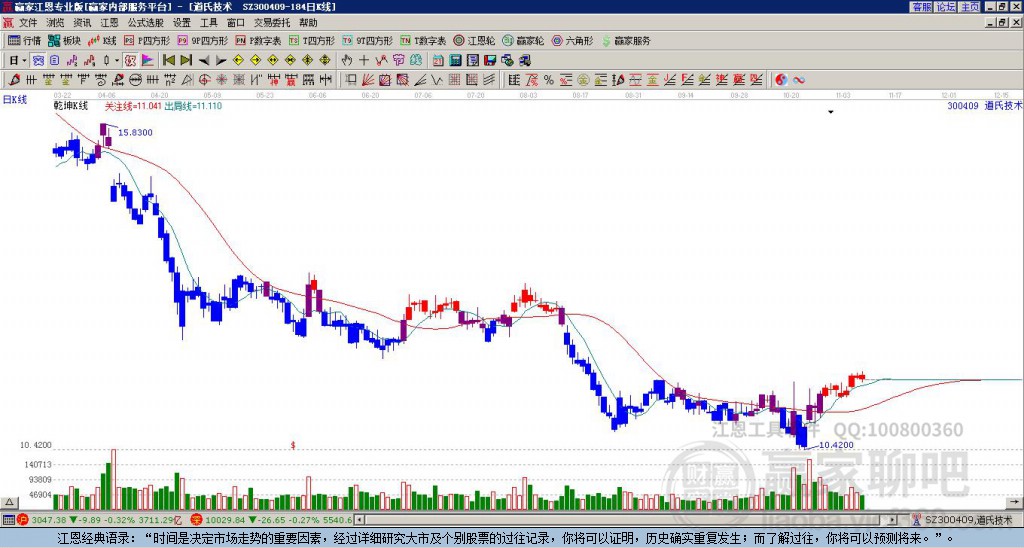Open the 公式选股 menu
Viewport: 1024px width, 548px height.
point(146,23)
